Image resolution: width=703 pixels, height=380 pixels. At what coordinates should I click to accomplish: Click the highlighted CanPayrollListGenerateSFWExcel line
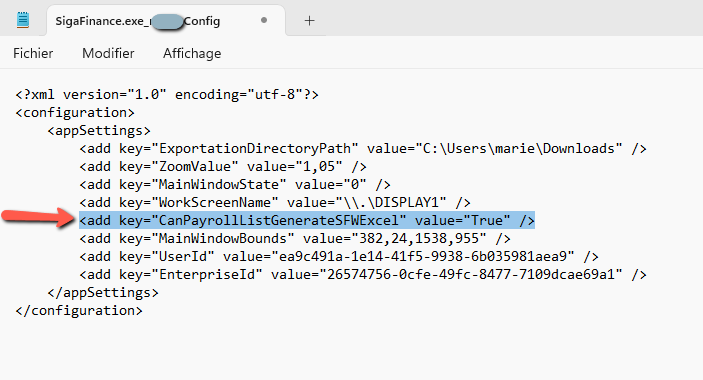307,220
